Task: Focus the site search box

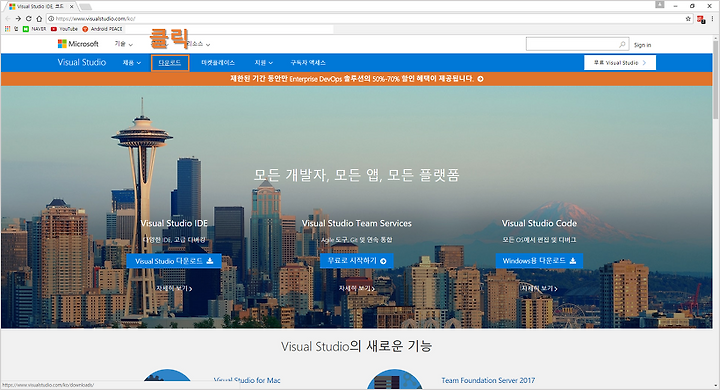Action: (x=577, y=45)
